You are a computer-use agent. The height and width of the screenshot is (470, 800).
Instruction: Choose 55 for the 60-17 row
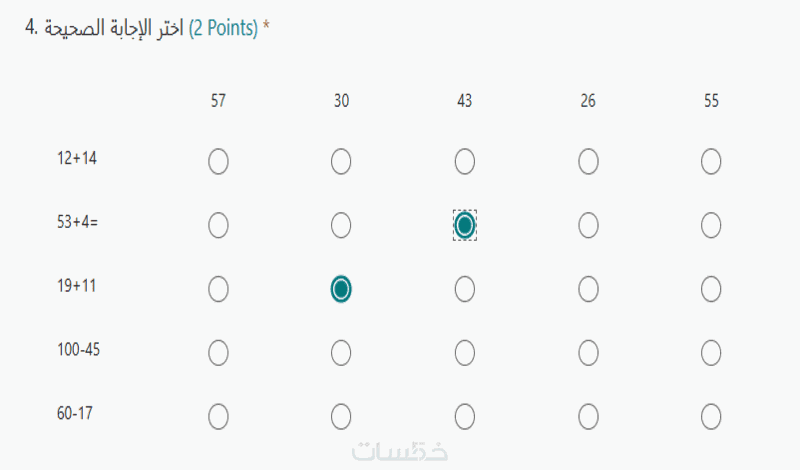[711, 415]
